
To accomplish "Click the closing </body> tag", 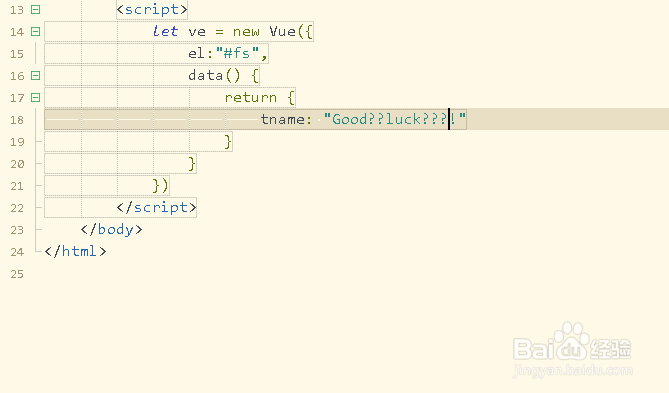I will coord(111,230).
